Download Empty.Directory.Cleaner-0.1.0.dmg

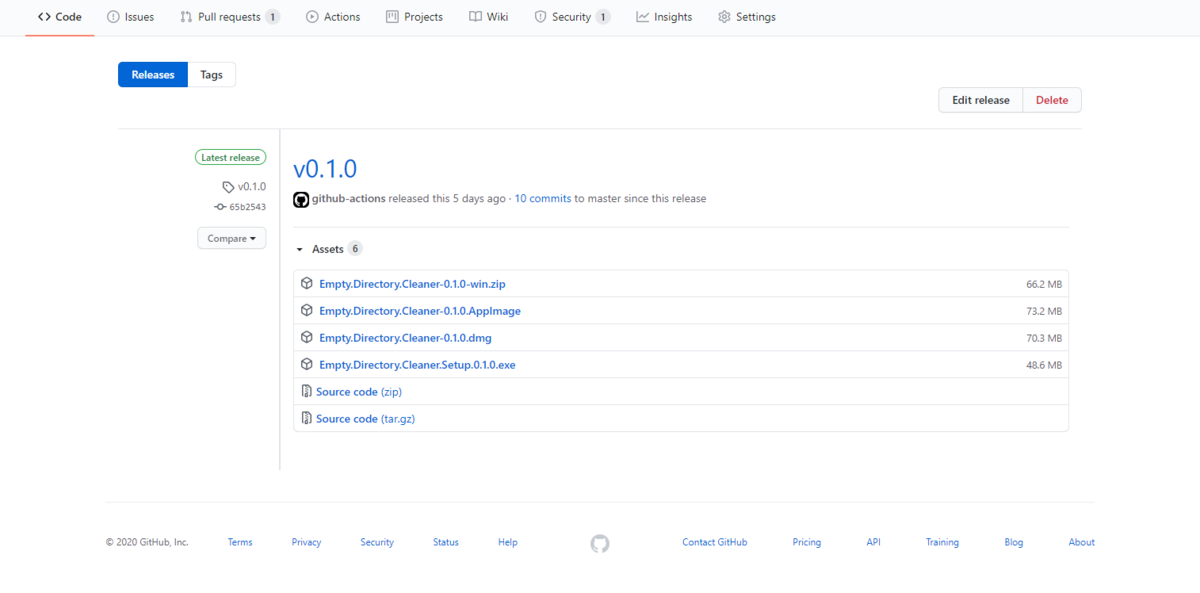(405, 338)
